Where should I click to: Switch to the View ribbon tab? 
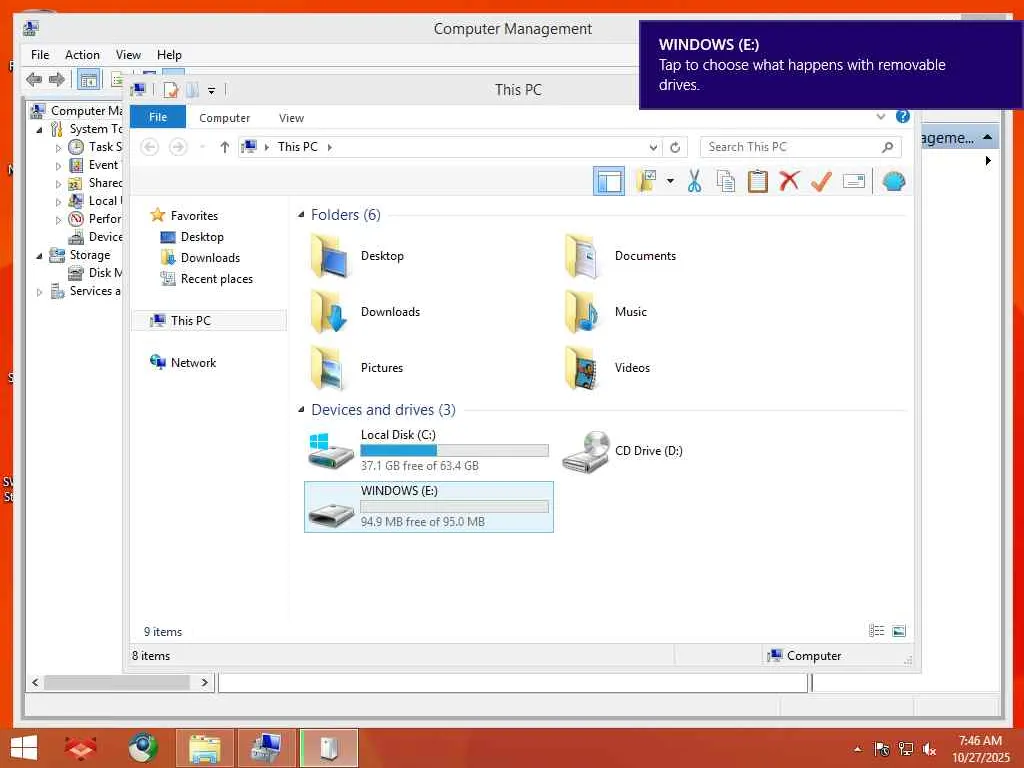point(291,118)
